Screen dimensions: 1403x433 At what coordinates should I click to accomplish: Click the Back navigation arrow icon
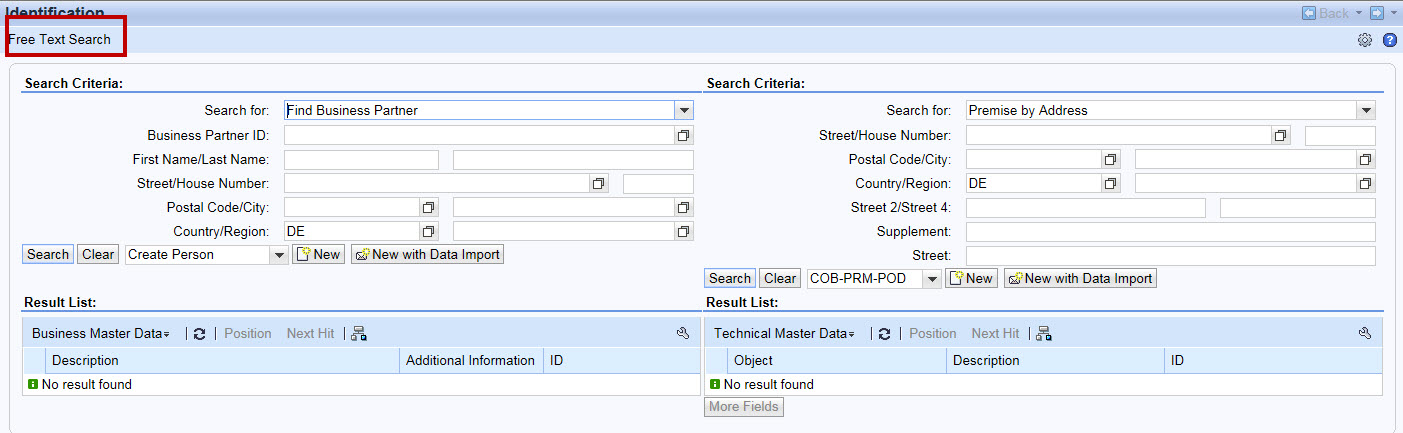[1309, 13]
